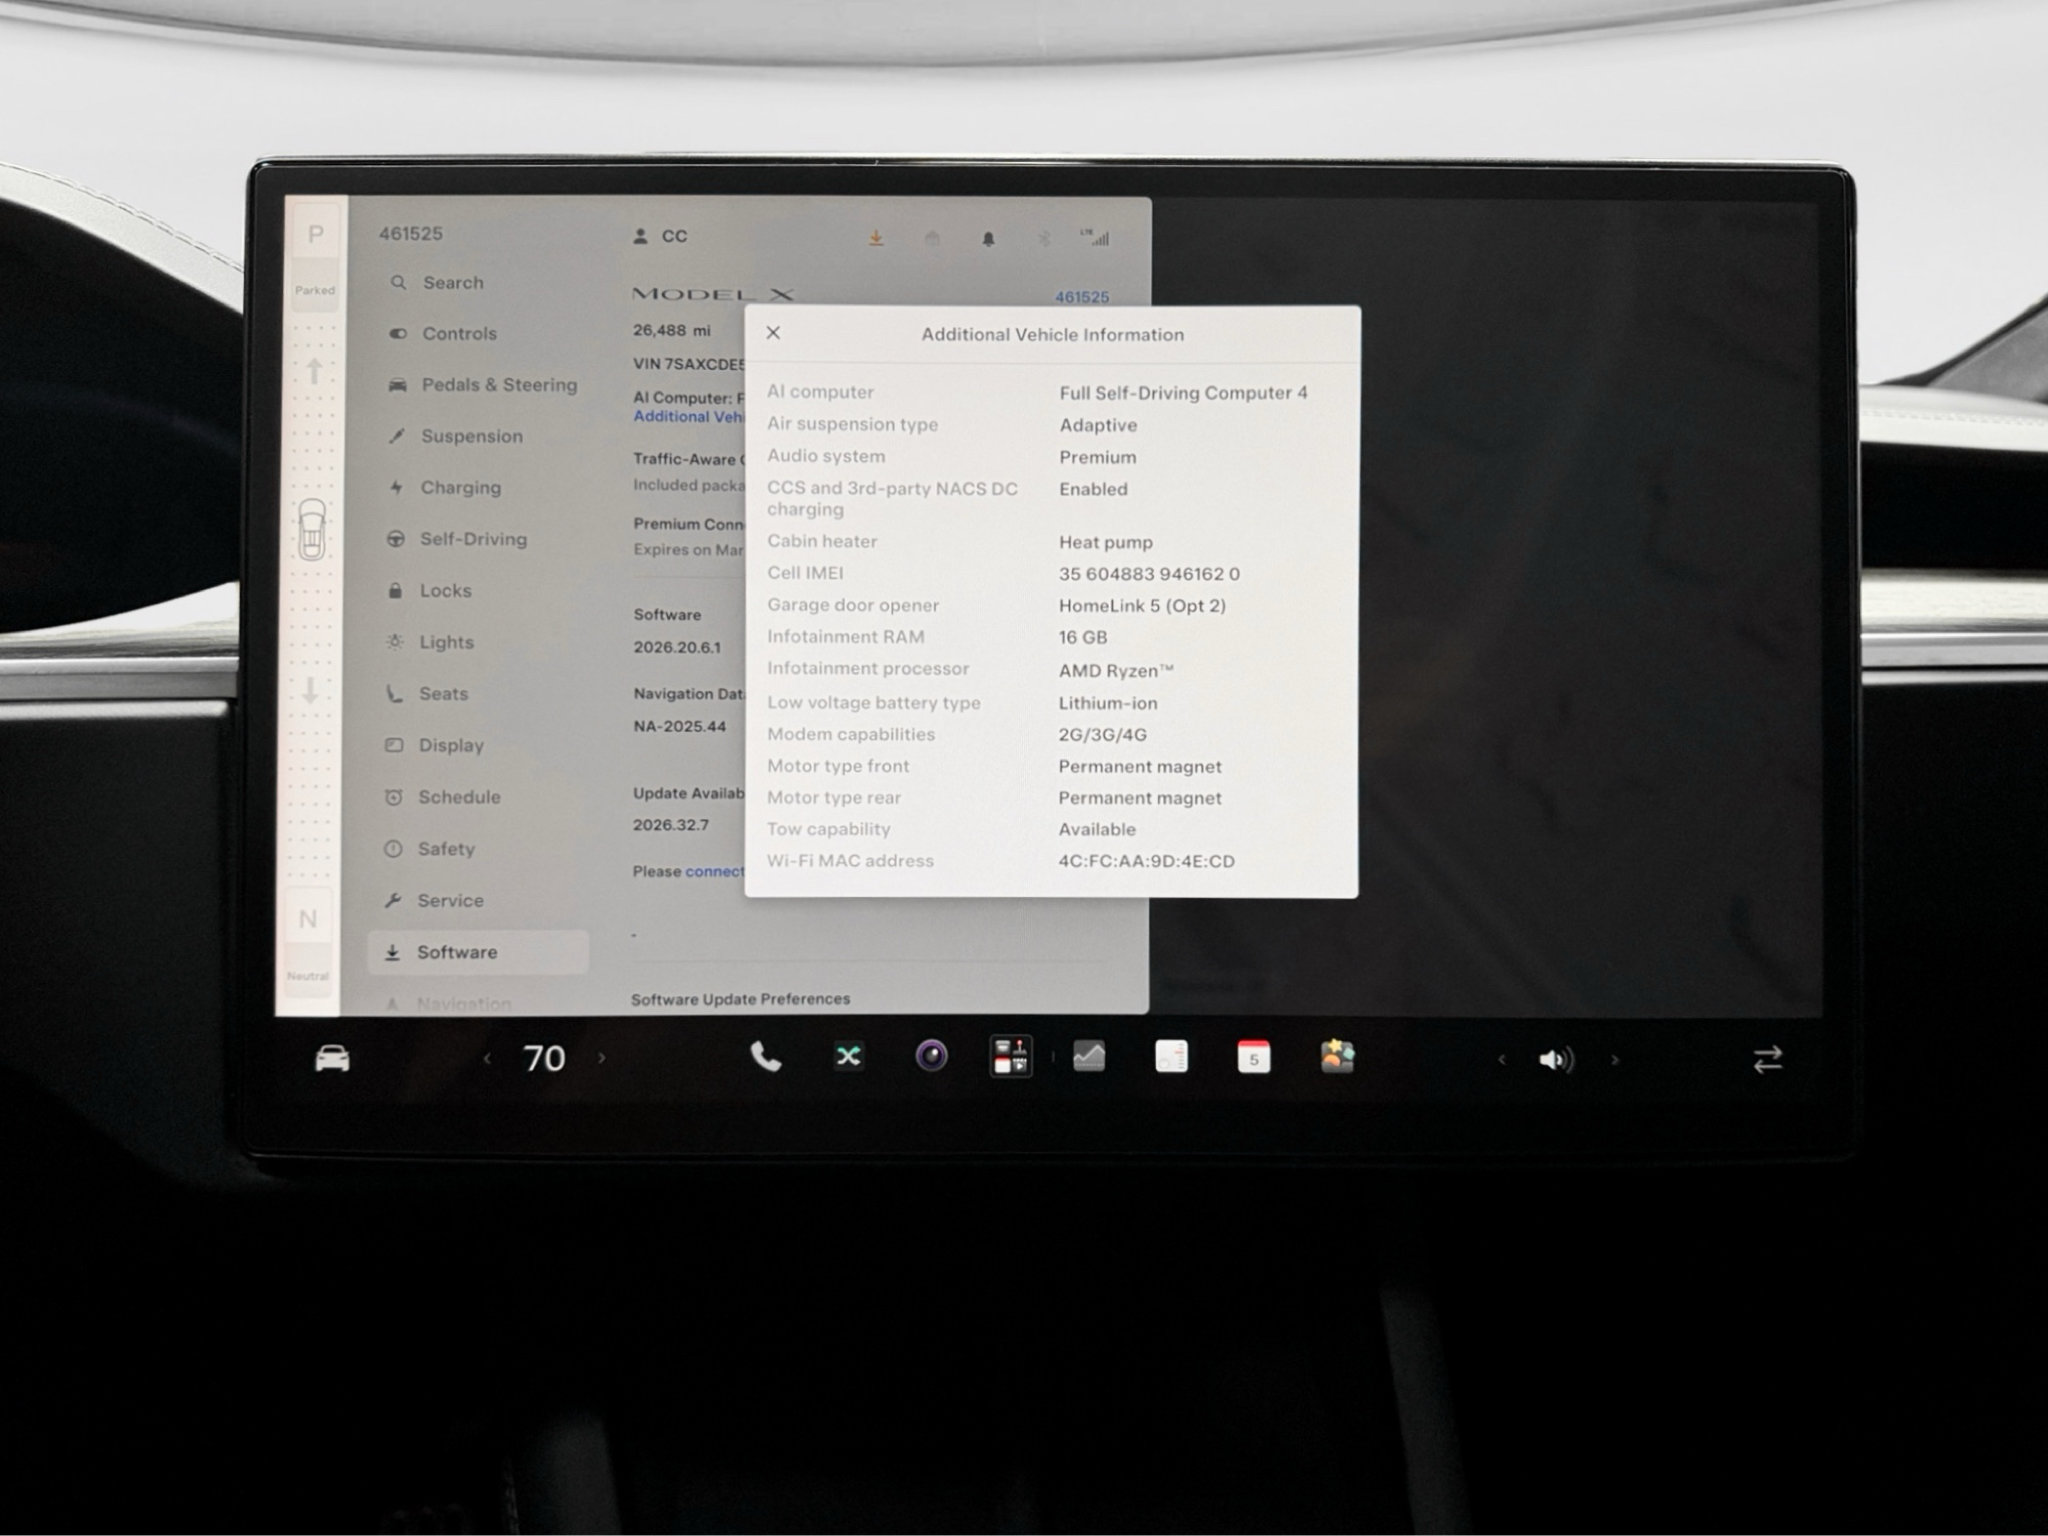The image size is (2048, 1536).
Task: Tap the volume speaker icon
Action: pyautogui.click(x=1555, y=1059)
